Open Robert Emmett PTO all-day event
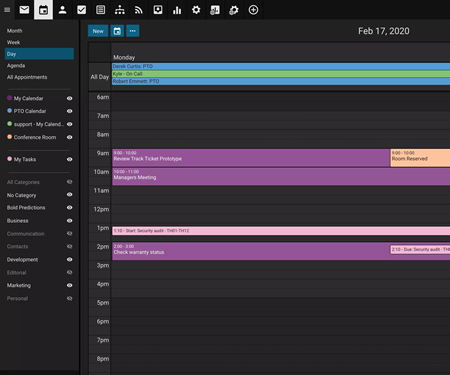The height and width of the screenshot is (375, 450). pyautogui.click(x=281, y=81)
